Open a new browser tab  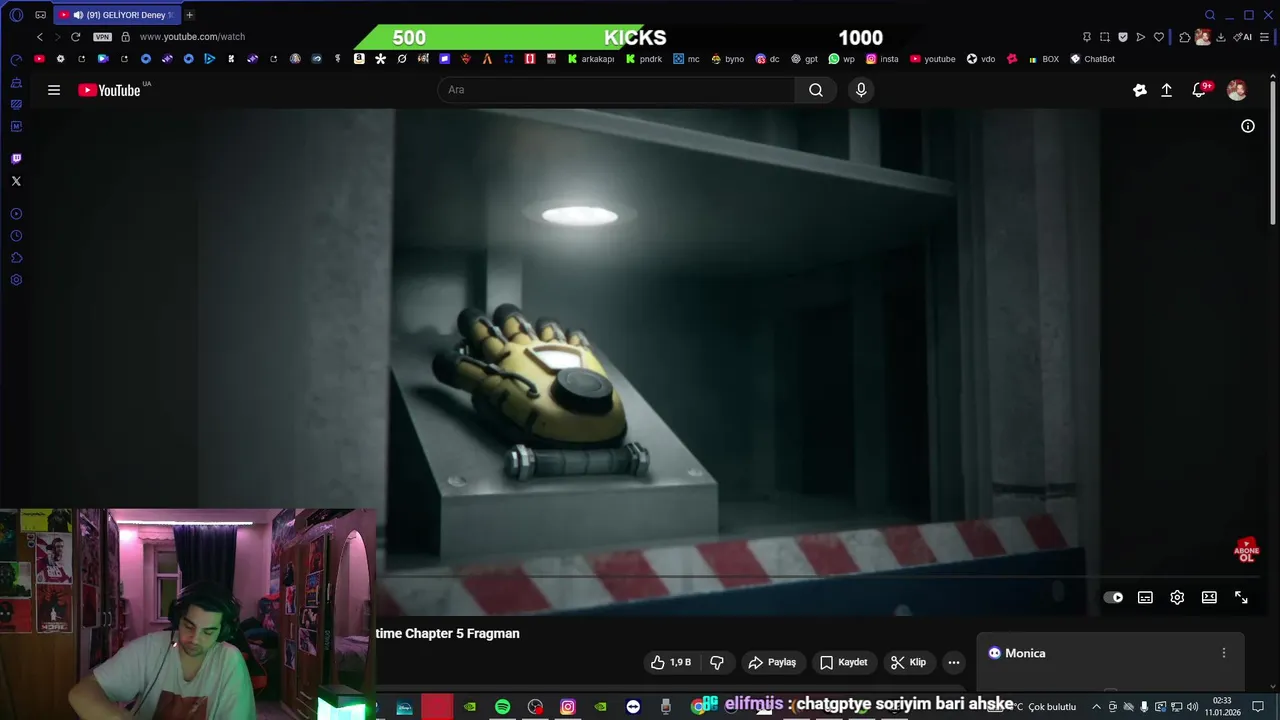tap(189, 15)
